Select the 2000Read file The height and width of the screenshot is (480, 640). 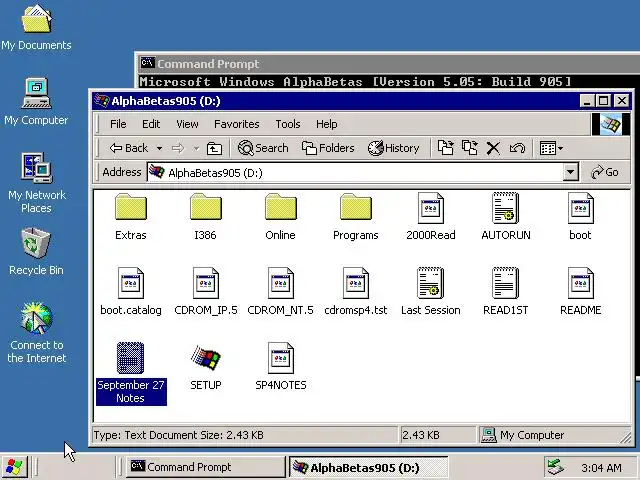[431, 216]
